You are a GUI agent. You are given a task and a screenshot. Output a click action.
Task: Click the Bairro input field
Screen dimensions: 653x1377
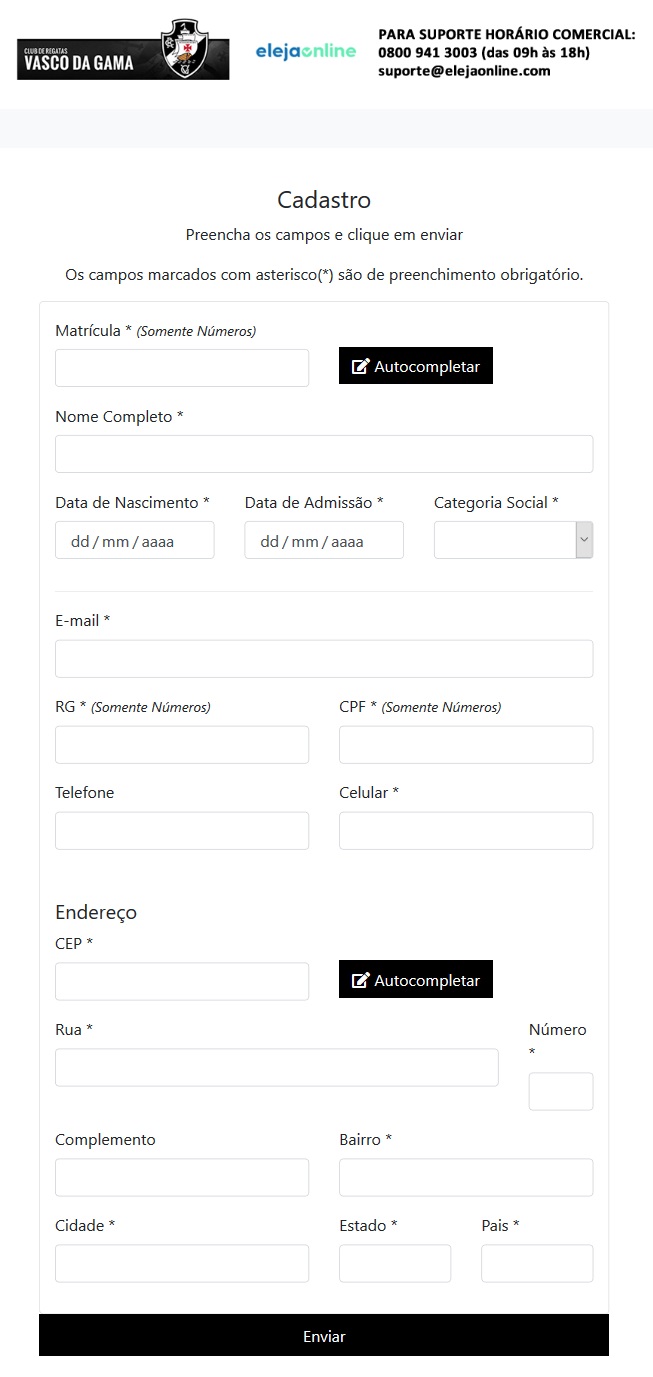pyautogui.click(x=466, y=1178)
